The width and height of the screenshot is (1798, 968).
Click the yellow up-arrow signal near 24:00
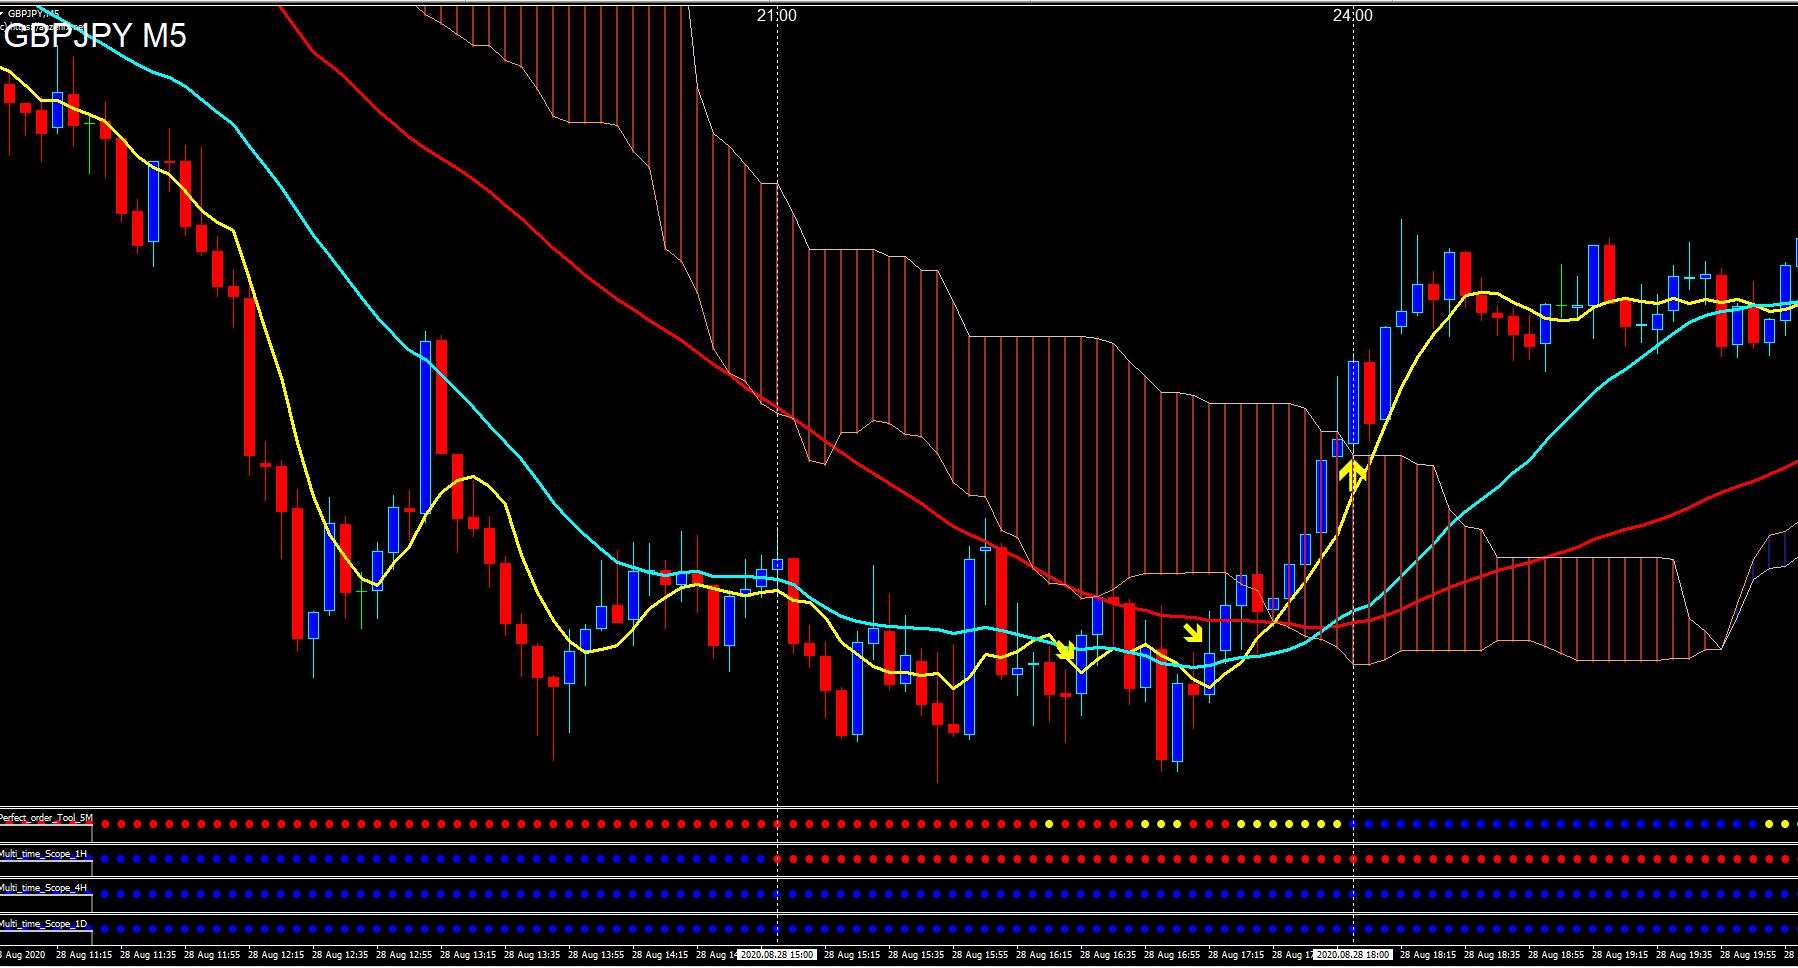point(1352,474)
